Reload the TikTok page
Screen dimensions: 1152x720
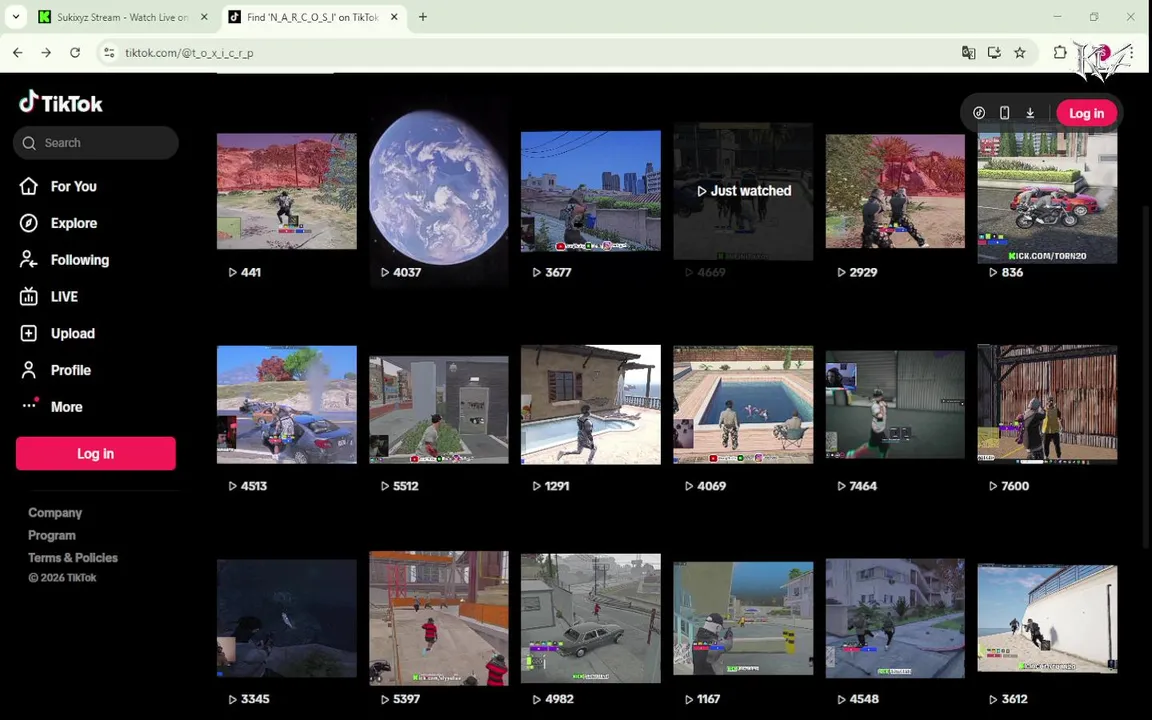tap(75, 53)
